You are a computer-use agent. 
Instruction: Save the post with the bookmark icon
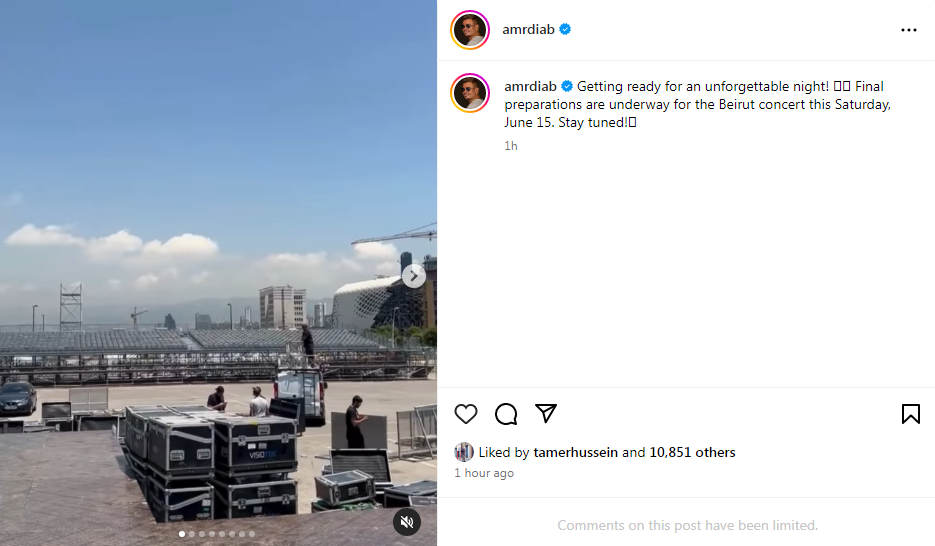(911, 414)
